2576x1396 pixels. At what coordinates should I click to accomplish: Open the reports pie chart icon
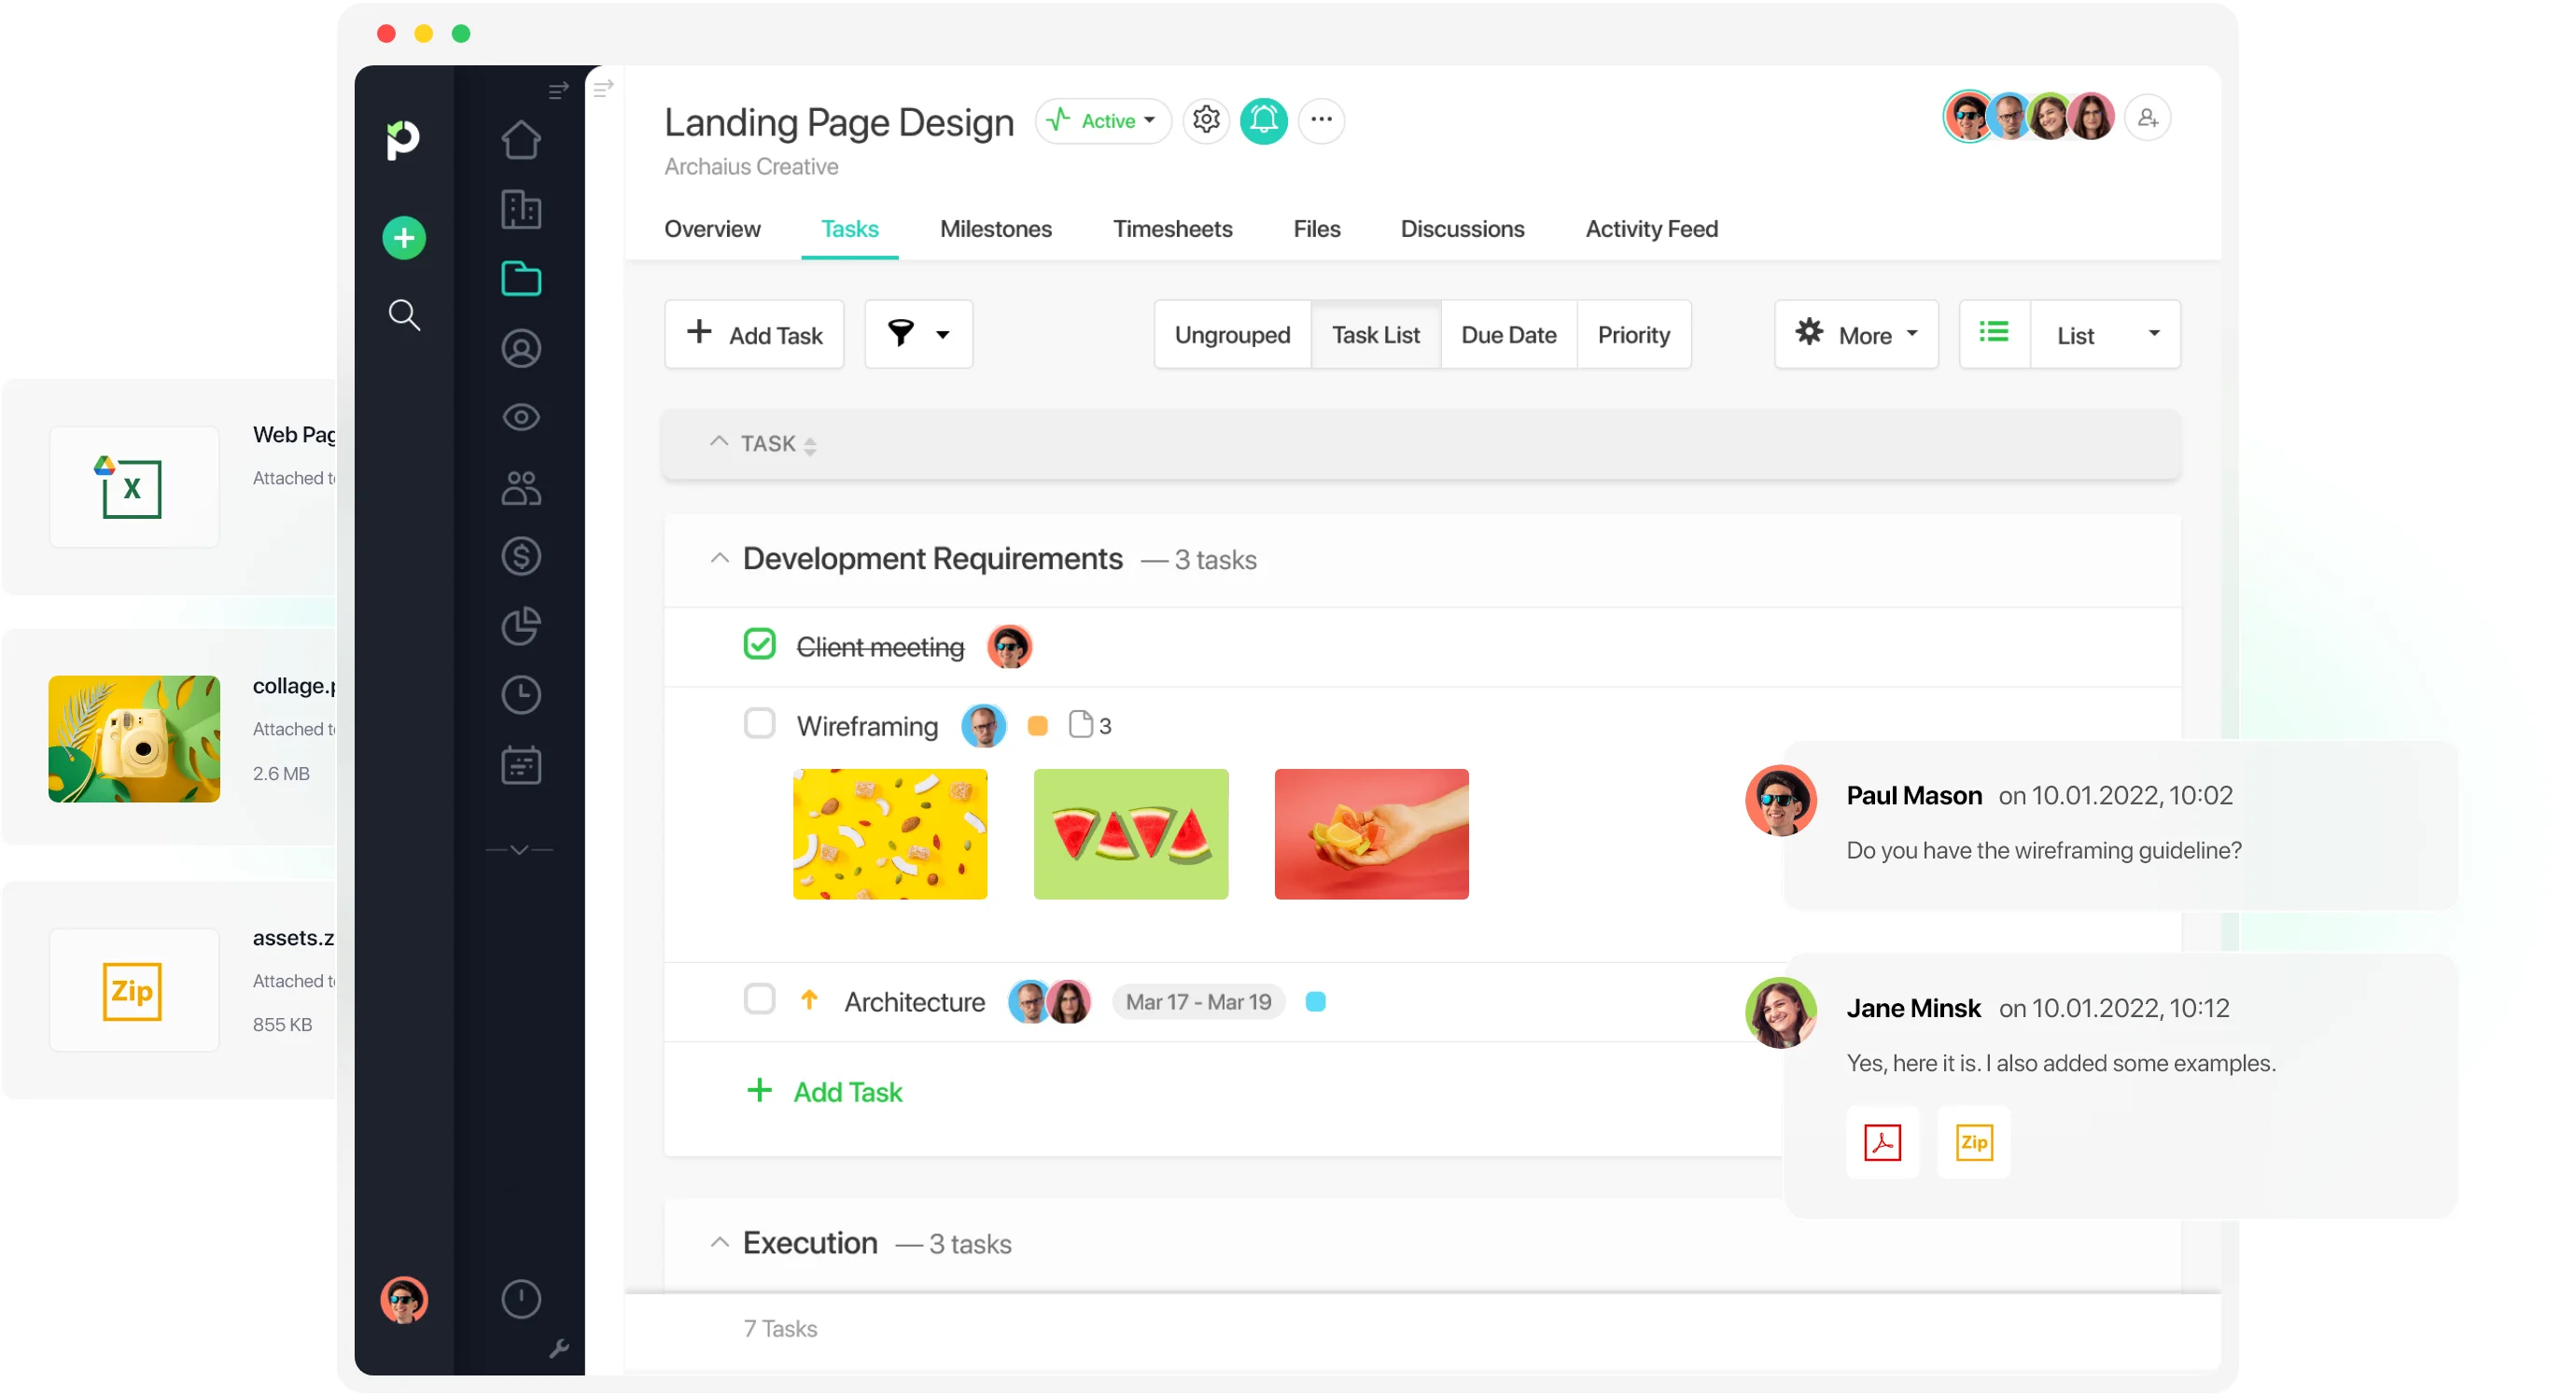[521, 626]
